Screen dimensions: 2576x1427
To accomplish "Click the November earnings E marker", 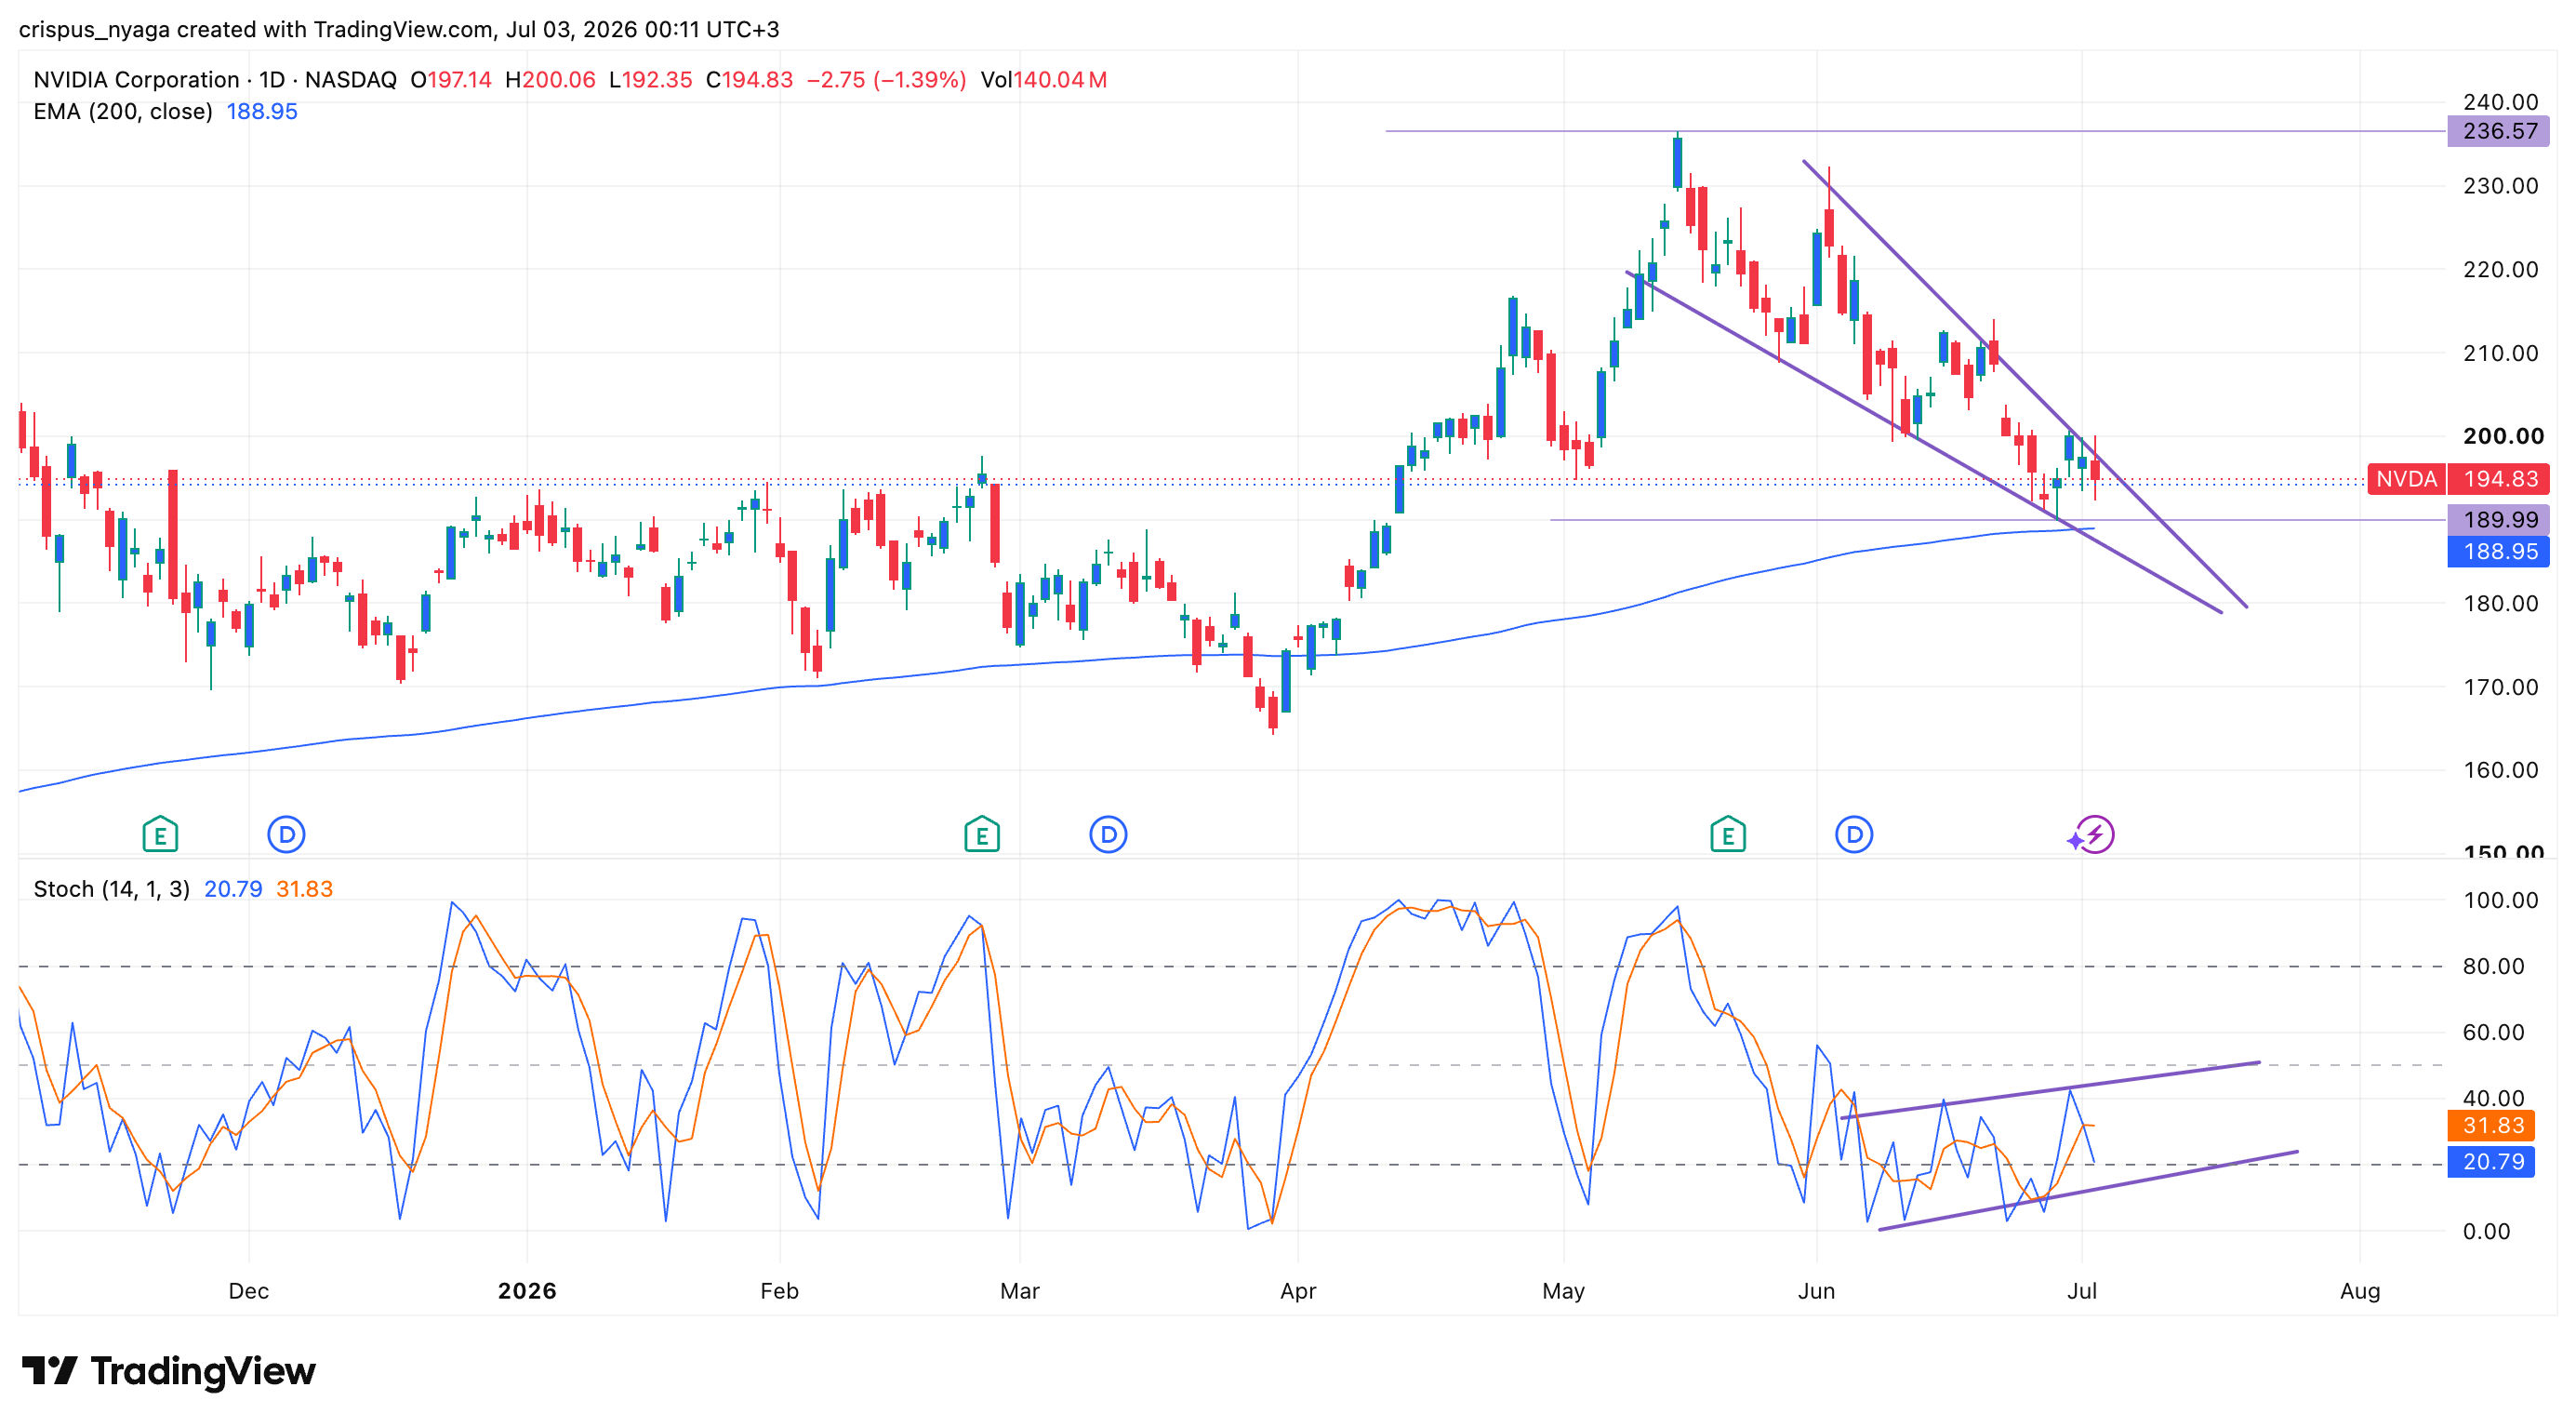I will (160, 834).
